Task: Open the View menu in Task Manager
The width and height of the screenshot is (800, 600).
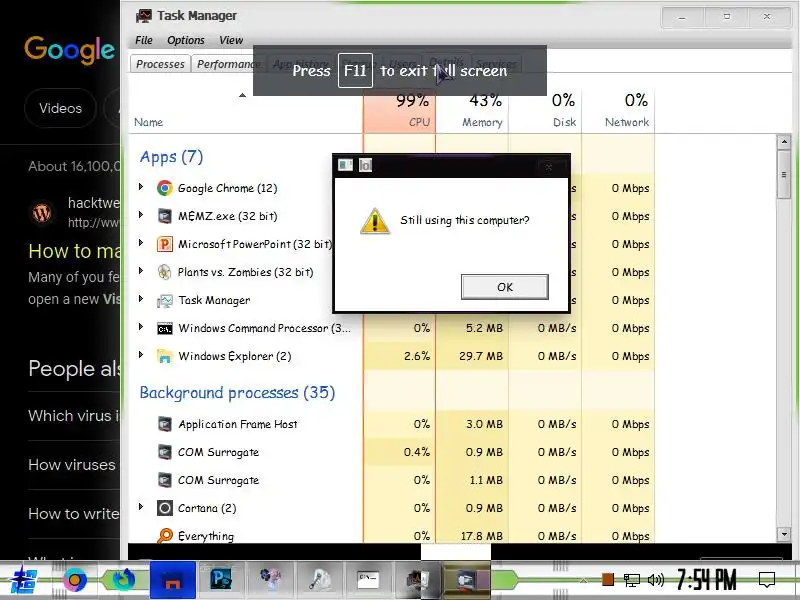Action: (231, 40)
